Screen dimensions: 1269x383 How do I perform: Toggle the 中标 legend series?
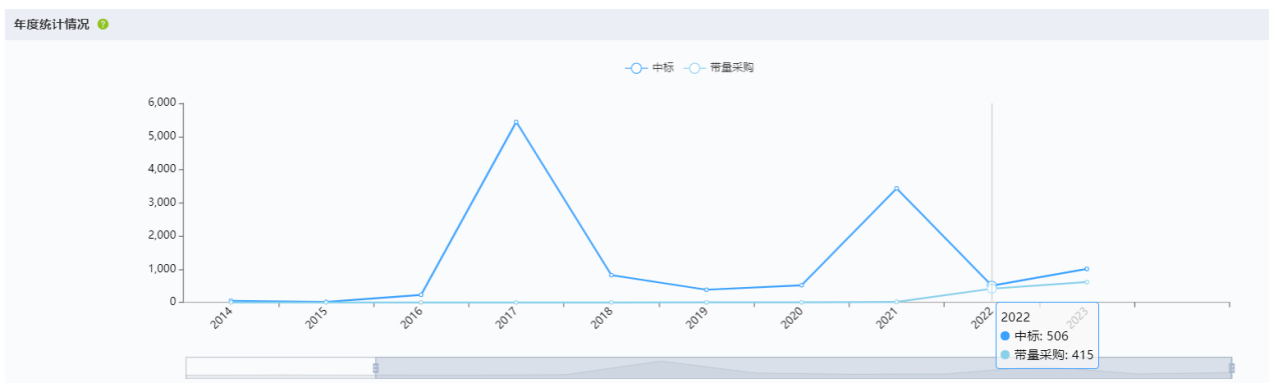(649, 68)
